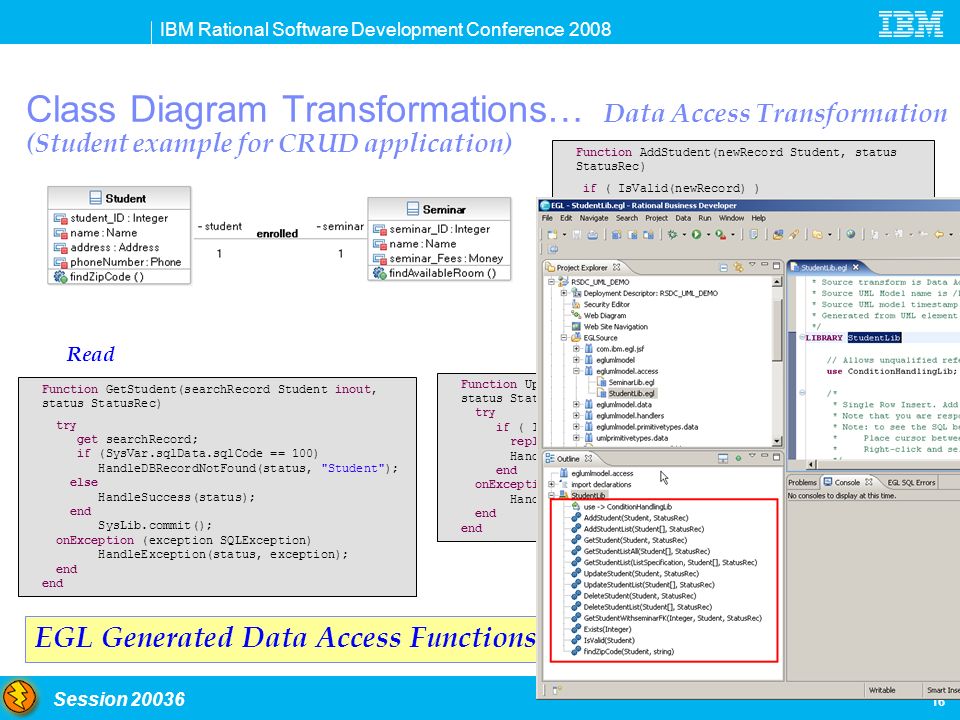Open the New wizard dropdown arrow

pyautogui.click(x=563, y=234)
